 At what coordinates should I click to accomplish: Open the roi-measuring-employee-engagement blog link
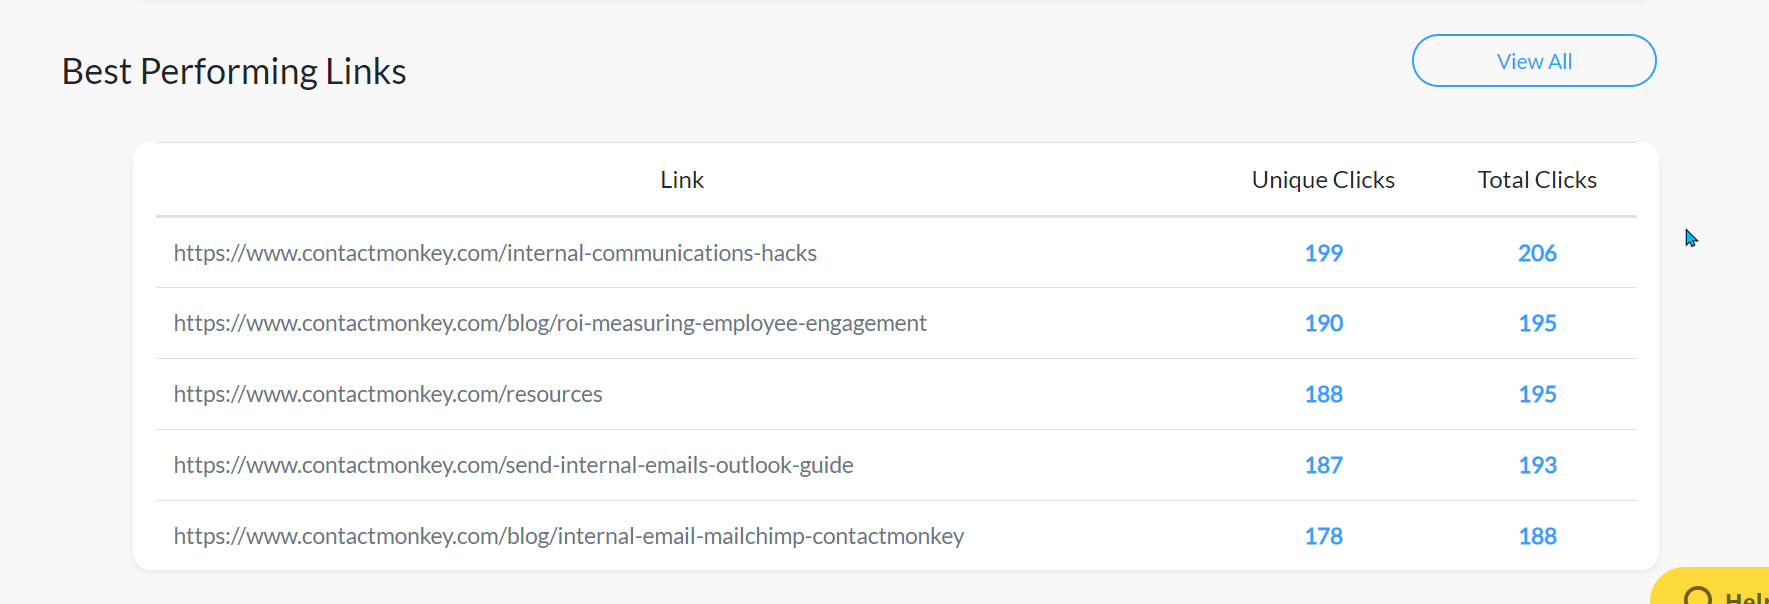pyautogui.click(x=549, y=323)
